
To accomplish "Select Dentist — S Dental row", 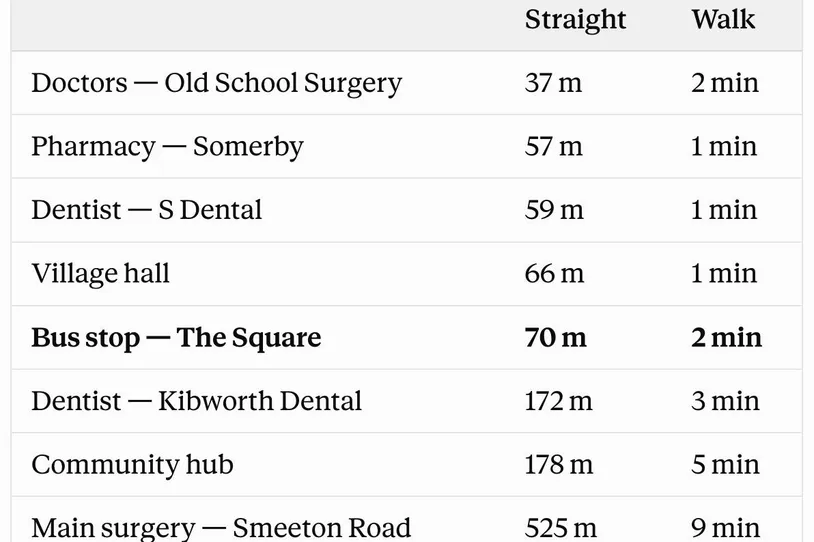I will pos(406,210).
